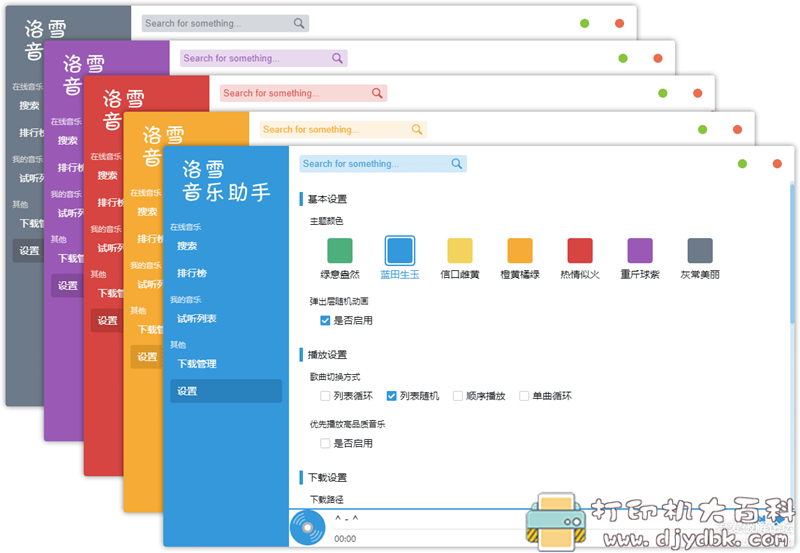Click the search magnifier in red window
The image size is (800, 553).
(377, 93)
